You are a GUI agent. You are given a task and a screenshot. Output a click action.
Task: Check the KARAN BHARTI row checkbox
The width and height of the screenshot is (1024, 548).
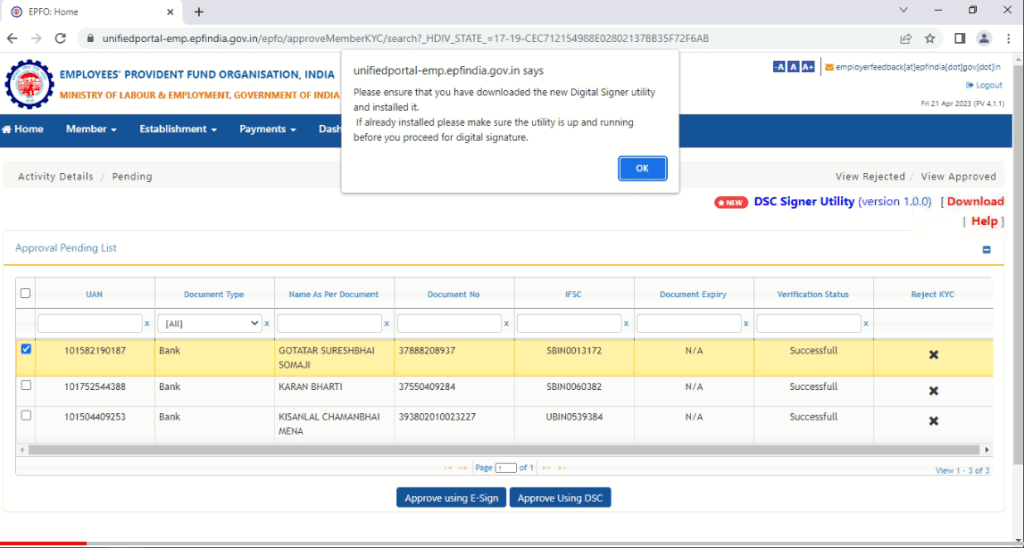[26, 385]
